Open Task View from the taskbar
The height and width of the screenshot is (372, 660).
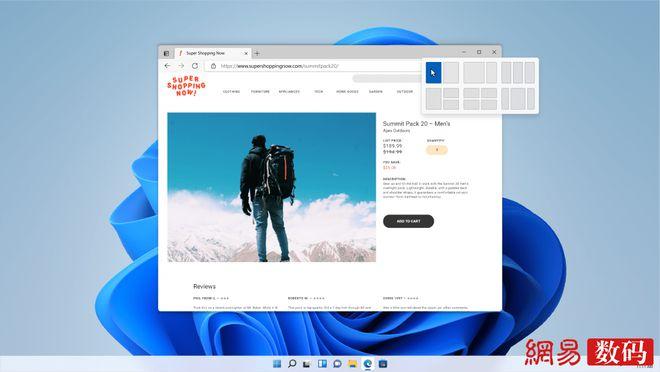coord(307,364)
